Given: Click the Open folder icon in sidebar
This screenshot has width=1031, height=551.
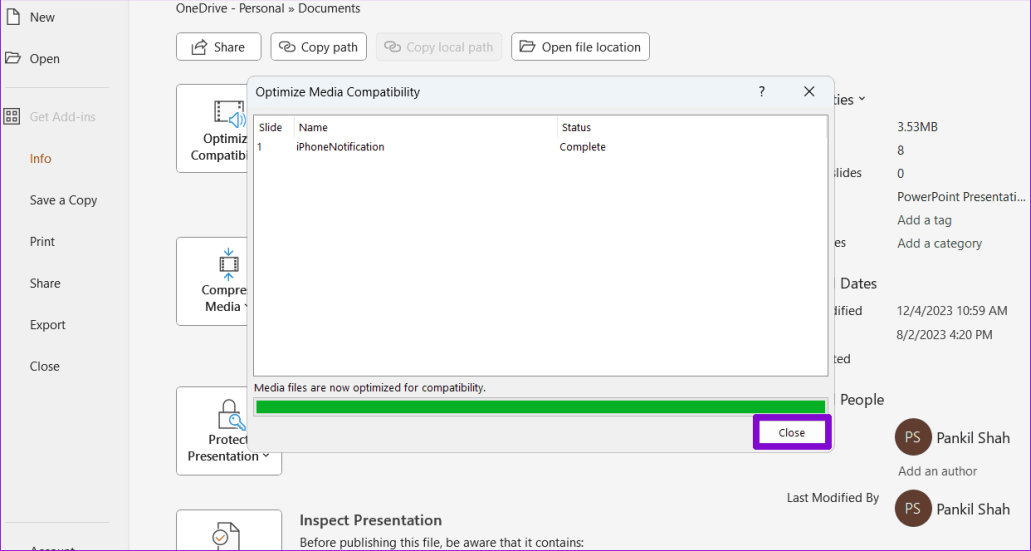Looking at the screenshot, I should click(12, 58).
